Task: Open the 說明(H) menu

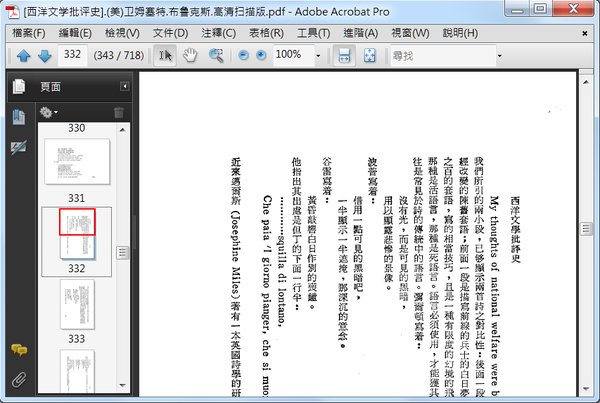Action: tap(460, 33)
